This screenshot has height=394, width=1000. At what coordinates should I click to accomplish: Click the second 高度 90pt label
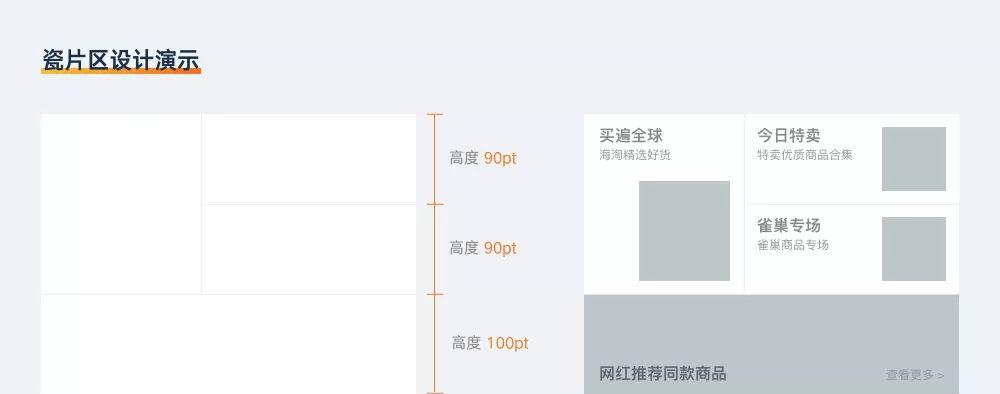(x=483, y=248)
